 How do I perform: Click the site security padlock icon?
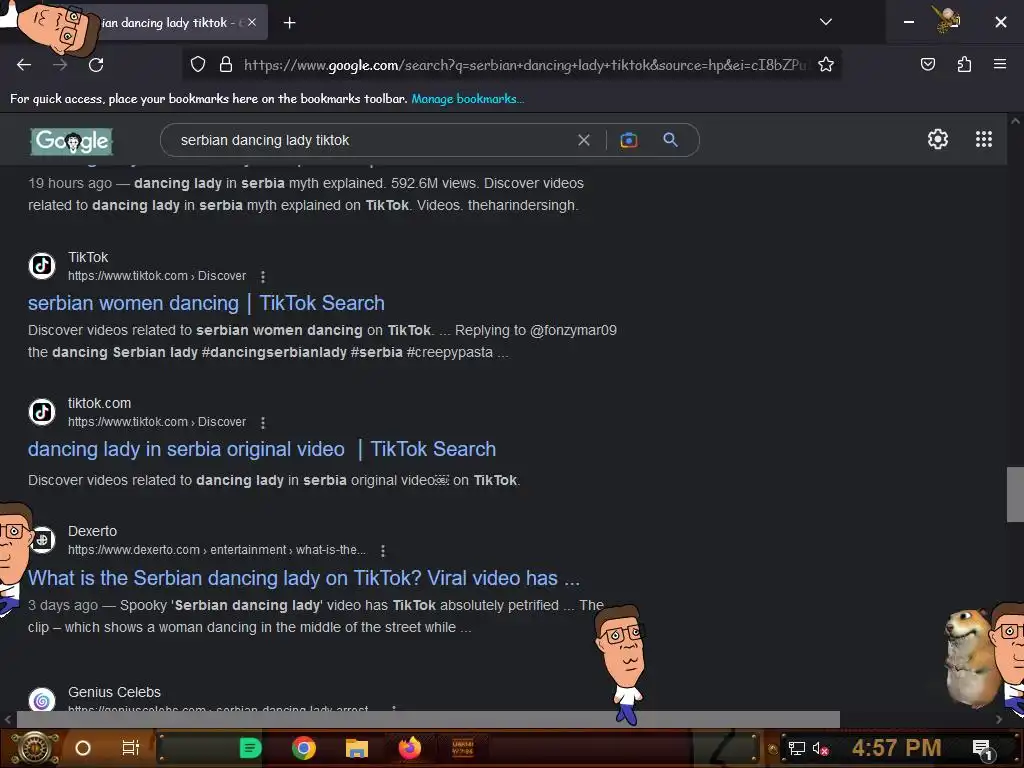226,64
